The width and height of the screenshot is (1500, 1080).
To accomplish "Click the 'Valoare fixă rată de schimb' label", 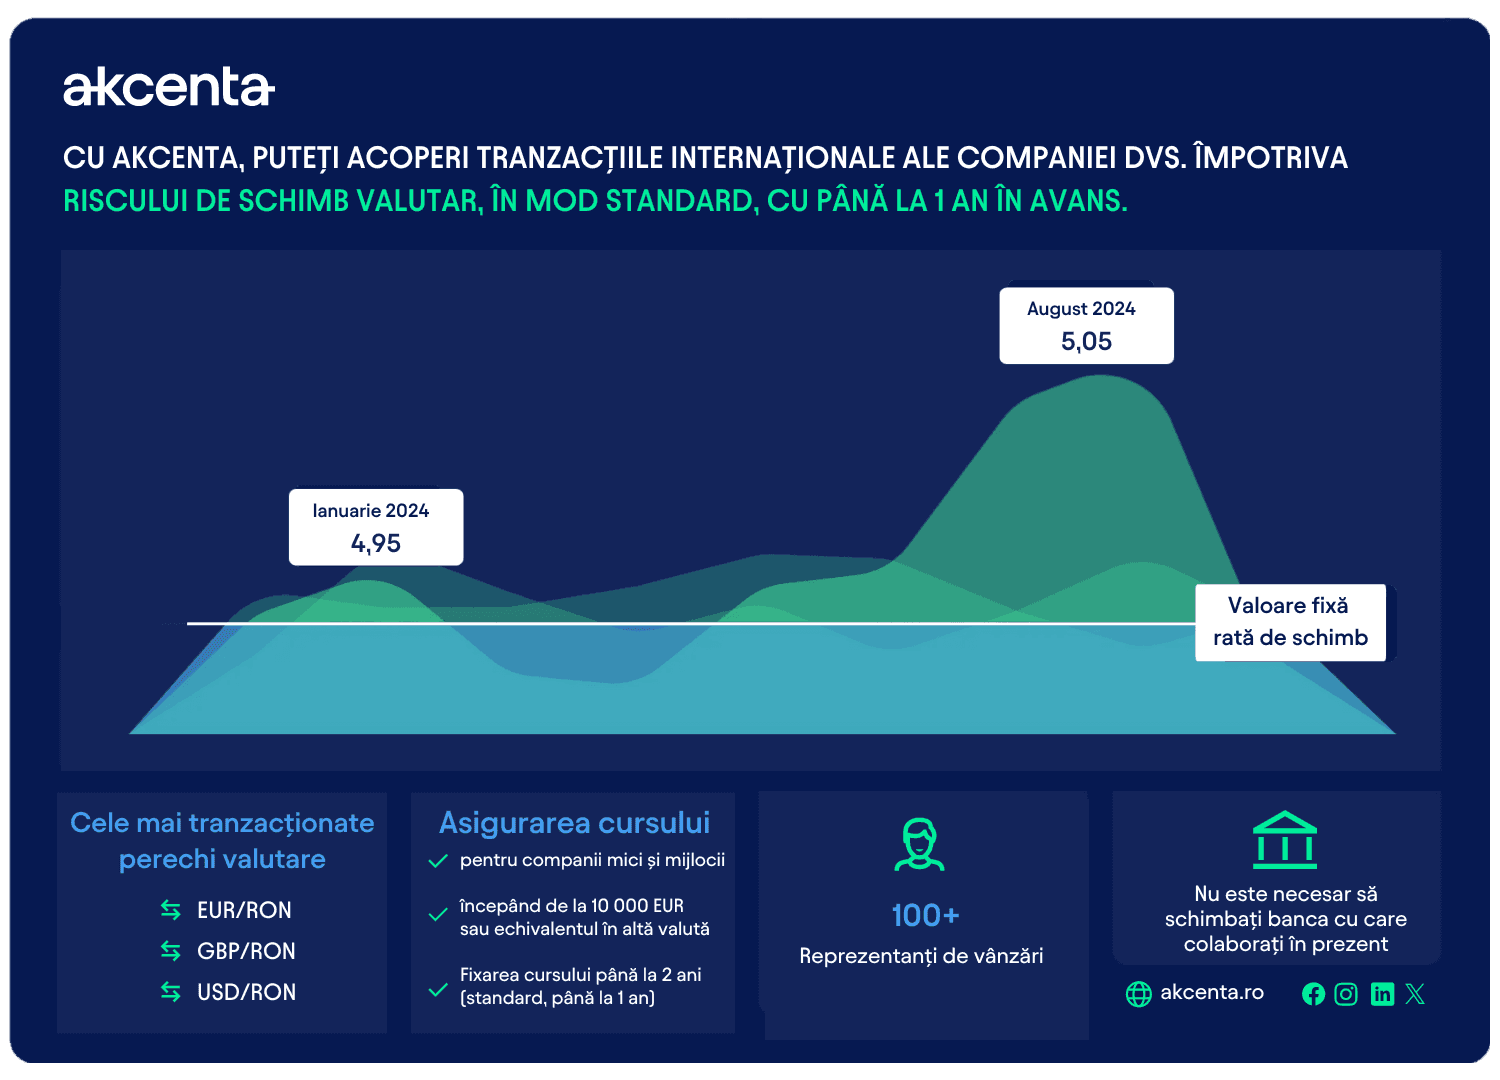I will 1290,622.
